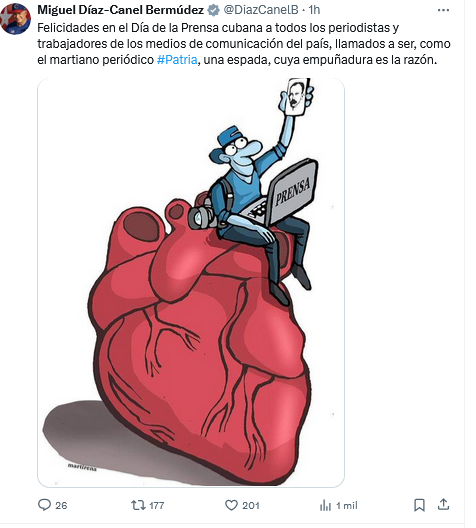476x528 pixels.
Task: Click the 1 mil views count
Action: tap(347, 505)
